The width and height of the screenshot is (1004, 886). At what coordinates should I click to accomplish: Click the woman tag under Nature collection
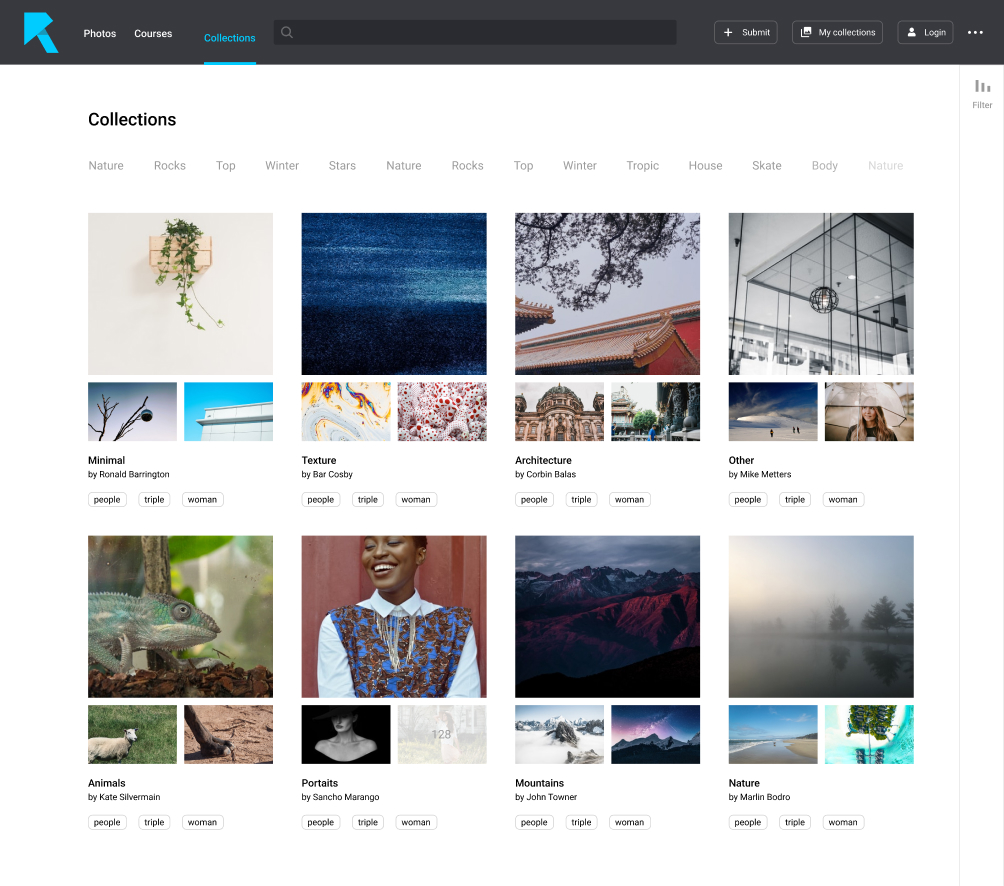(x=842, y=822)
